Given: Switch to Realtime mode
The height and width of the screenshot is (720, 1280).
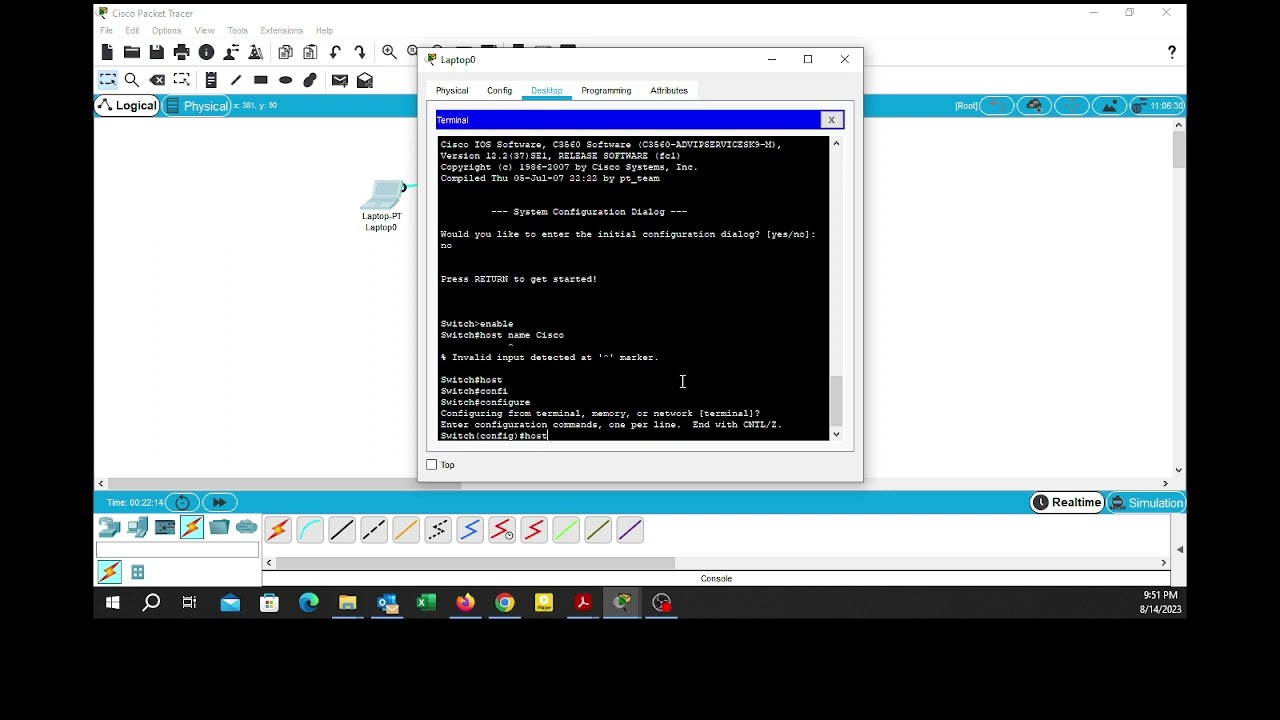Looking at the screenshot, I should coord(1067,503).
